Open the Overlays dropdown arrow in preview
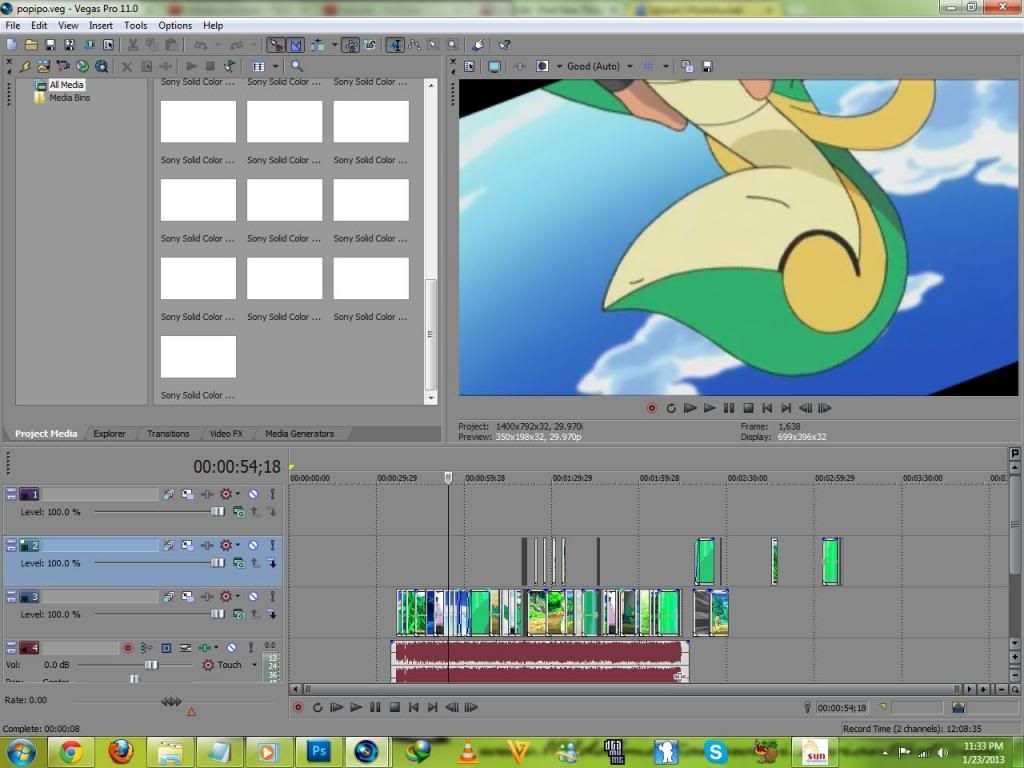Image resolution: width=1024 pixels, height=768 pixels. [x=665, y=67]
